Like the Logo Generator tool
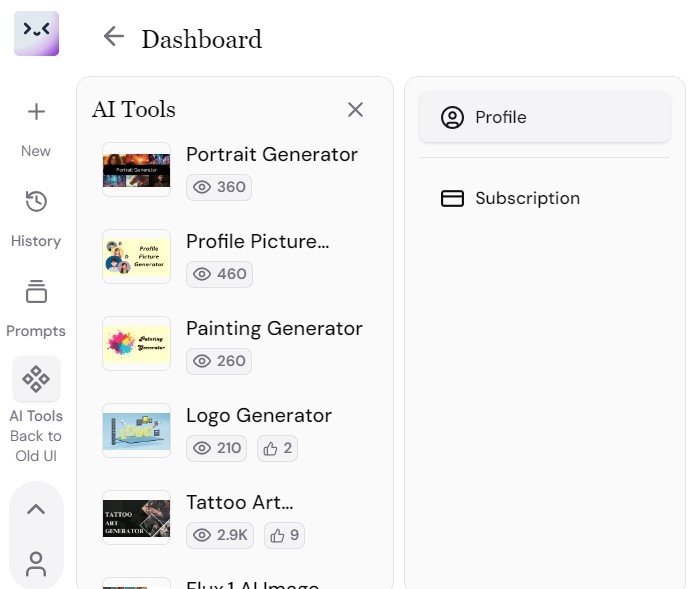Viewport: 695px width, 589px height. pyautogui.click(x=277, y=448)
